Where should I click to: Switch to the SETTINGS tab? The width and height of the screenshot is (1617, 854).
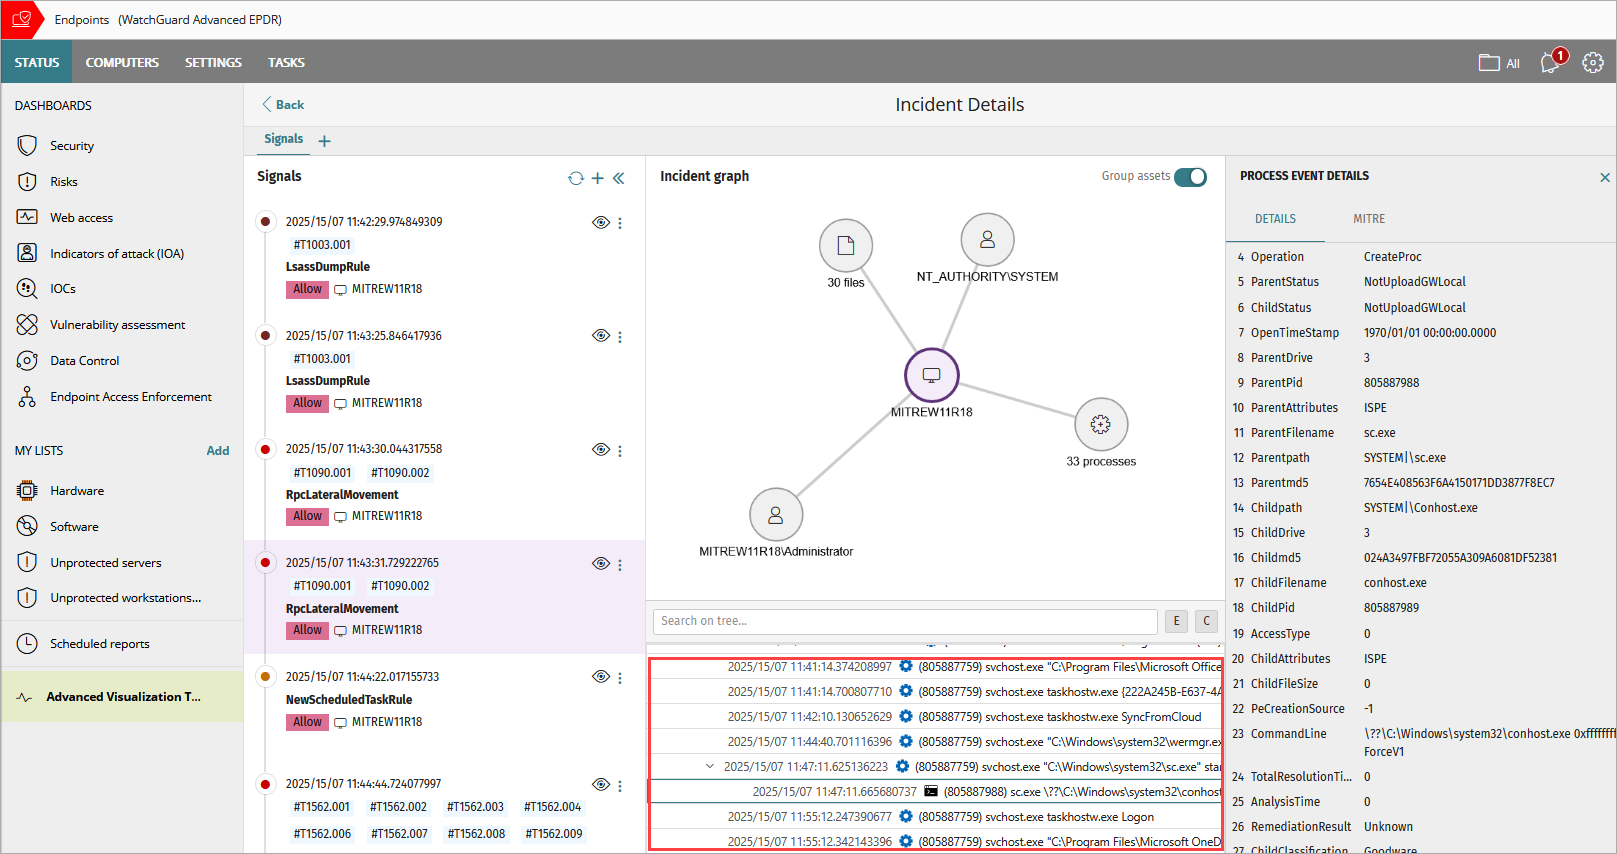[213, 62]
